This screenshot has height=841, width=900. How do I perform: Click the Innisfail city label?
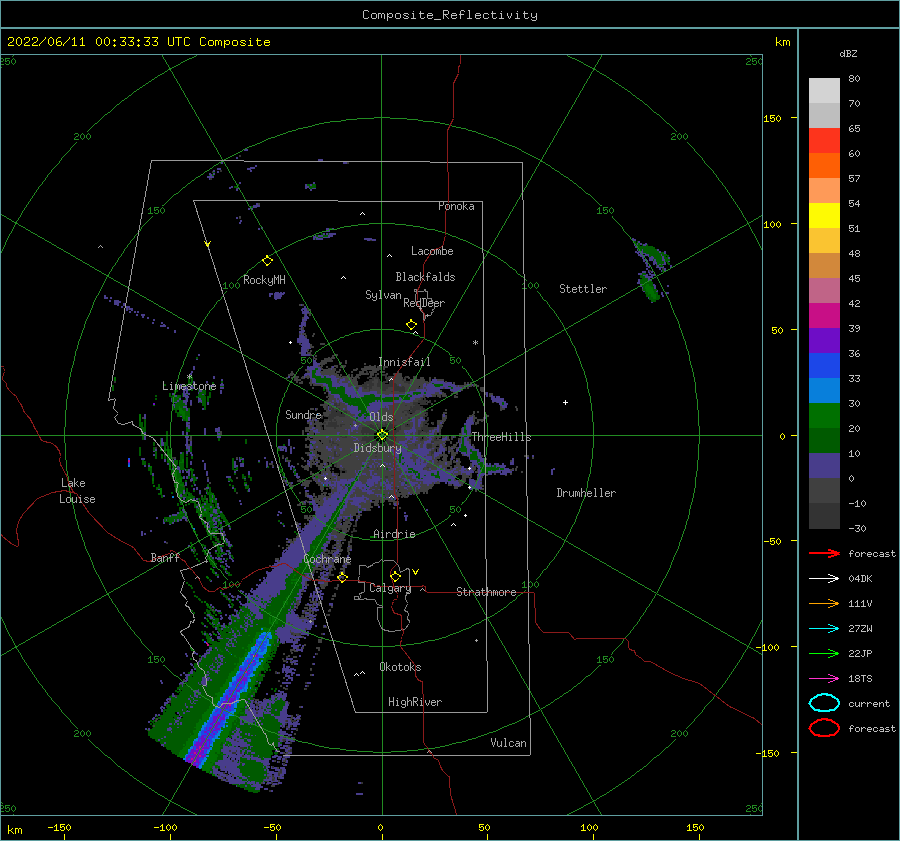click(404, 362)
